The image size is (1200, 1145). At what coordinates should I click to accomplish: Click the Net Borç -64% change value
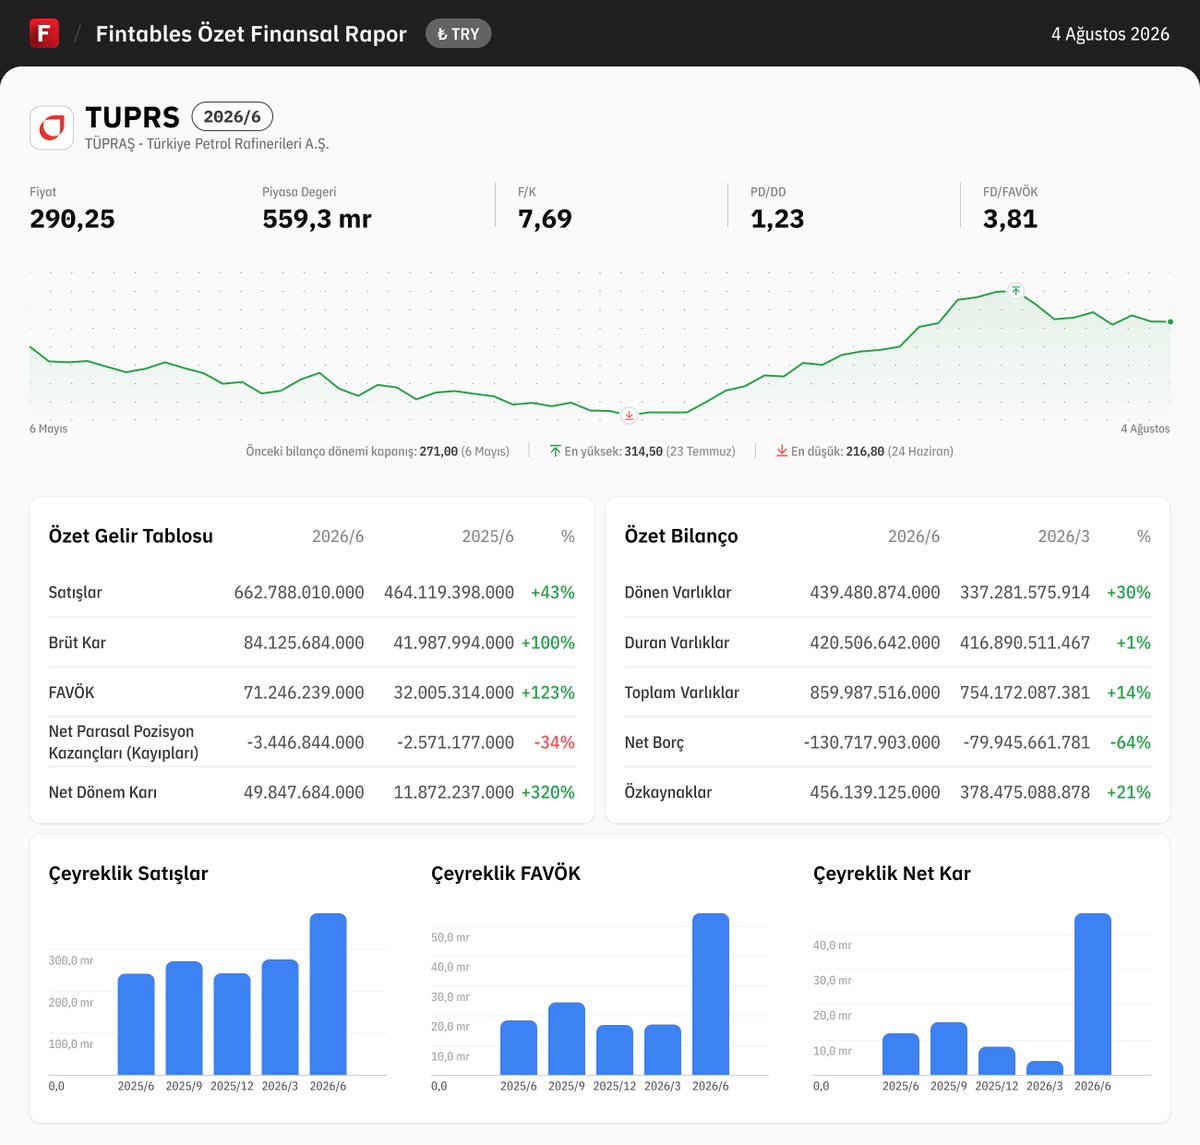(x=1130, y=742)
